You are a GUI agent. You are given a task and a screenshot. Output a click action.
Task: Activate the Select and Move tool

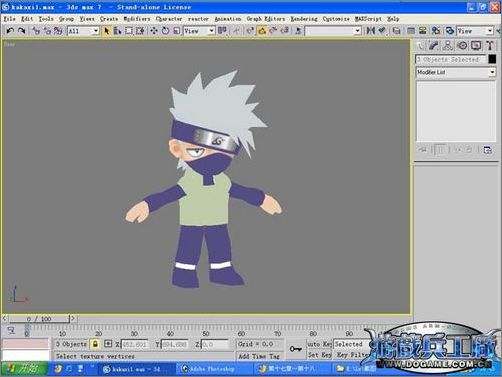point(154,31)
